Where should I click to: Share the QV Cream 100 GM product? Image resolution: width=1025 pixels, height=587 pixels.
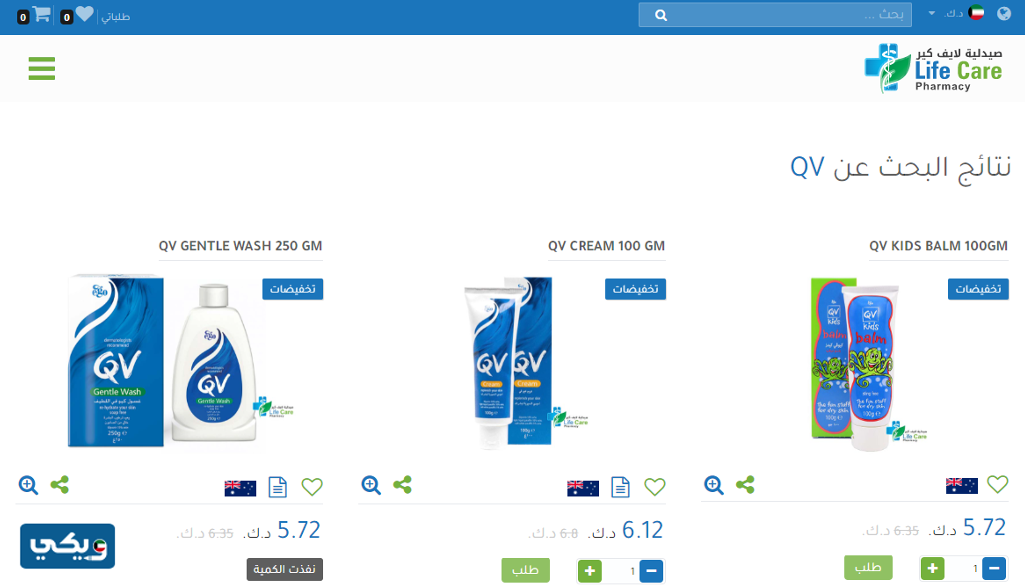[x=402, y=485]
